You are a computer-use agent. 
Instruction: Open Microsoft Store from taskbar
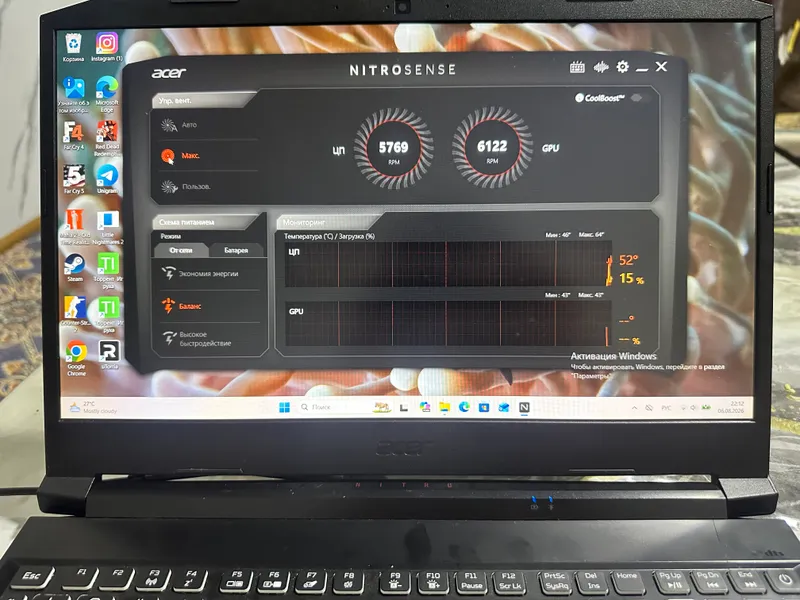(484, 407)
